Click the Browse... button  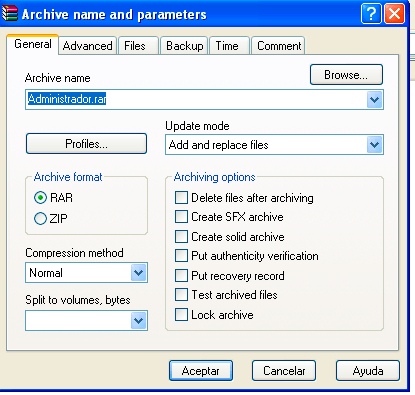point(346,75)
